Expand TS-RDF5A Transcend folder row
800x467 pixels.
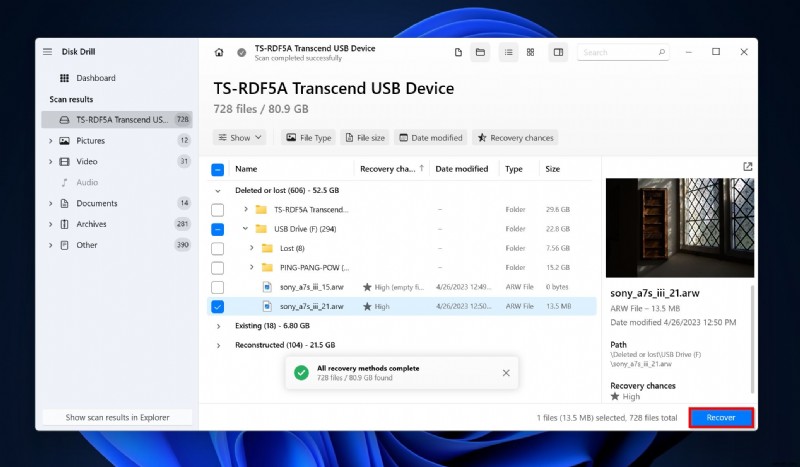click(245, 209)
